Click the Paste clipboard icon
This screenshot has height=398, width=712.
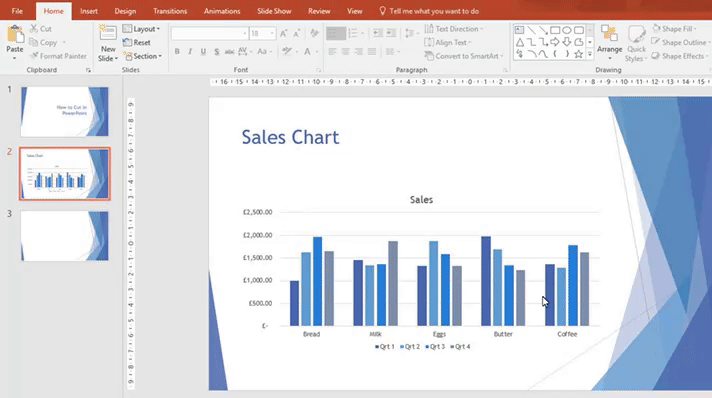15,35
